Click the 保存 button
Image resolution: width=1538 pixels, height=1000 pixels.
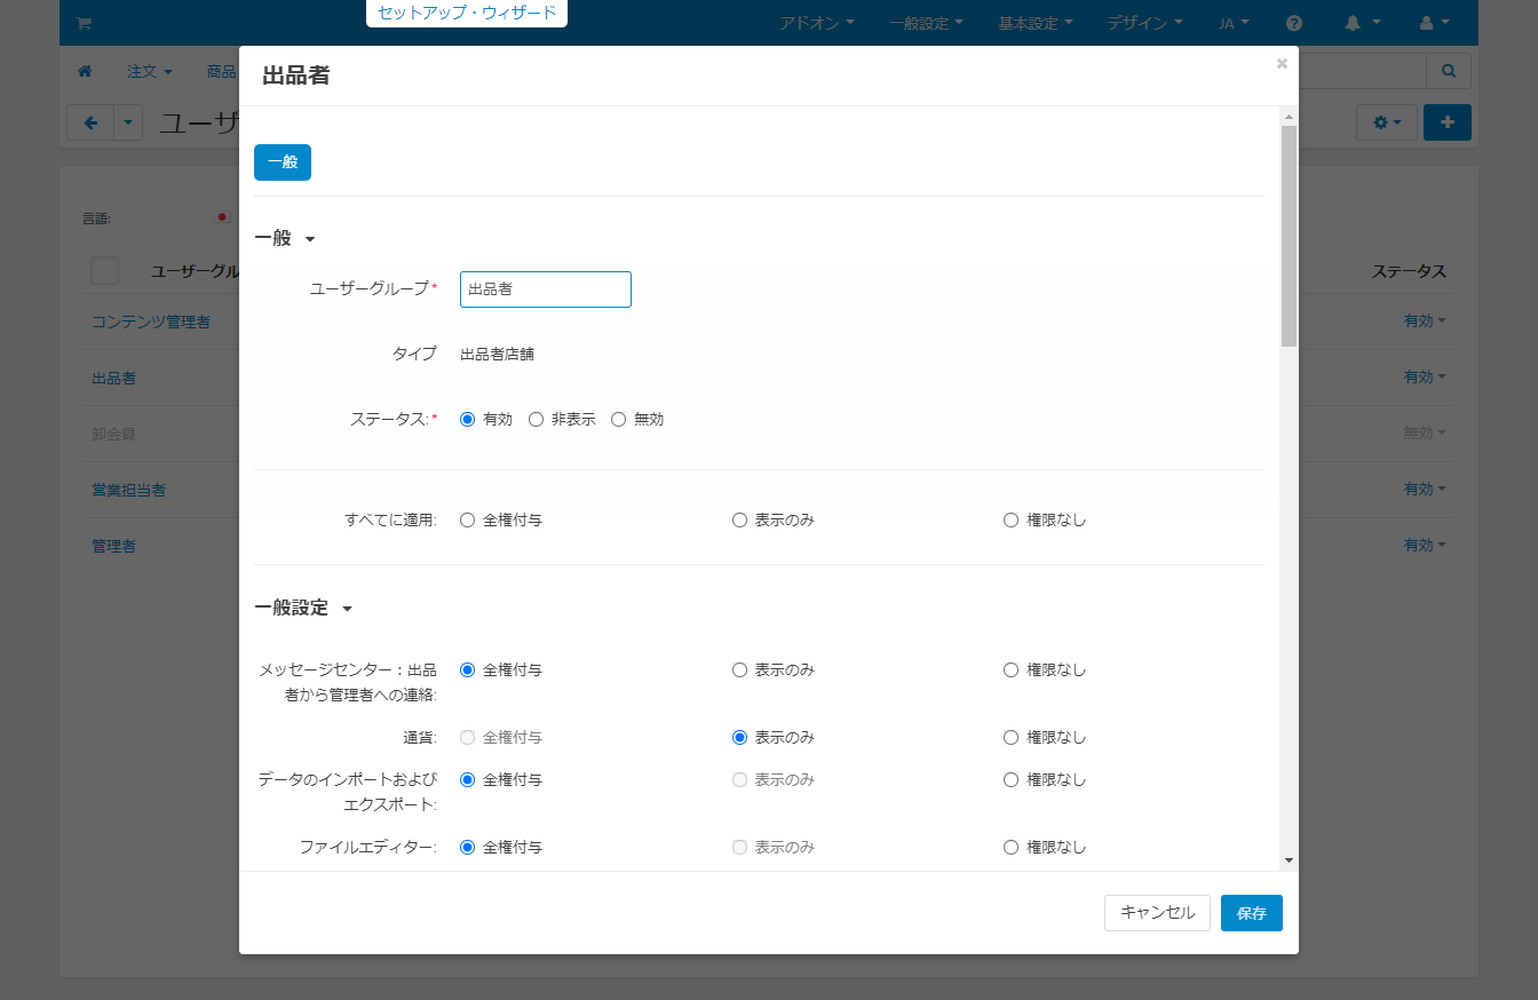(x=1251, y=913)
